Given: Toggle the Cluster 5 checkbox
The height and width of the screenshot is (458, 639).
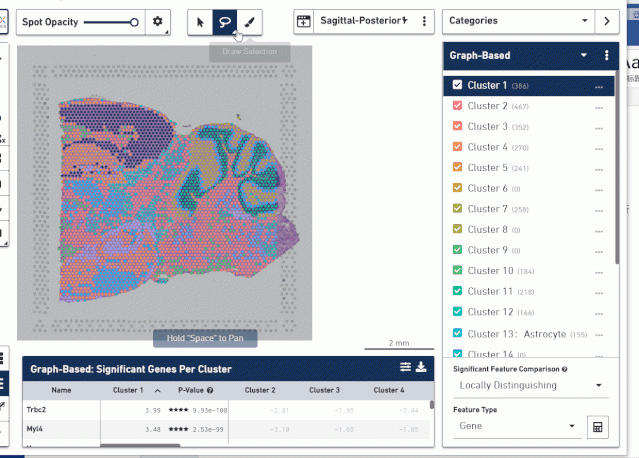Looking at the screenshot, I should (457, 168).
